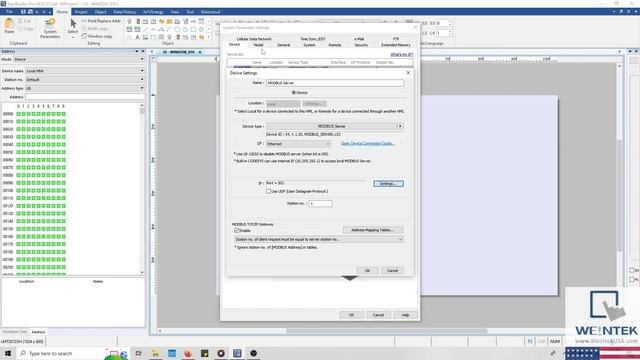640x360 pixels.
Task: Open the Model tab in System Parameter Settings
Action: [258, 45]
